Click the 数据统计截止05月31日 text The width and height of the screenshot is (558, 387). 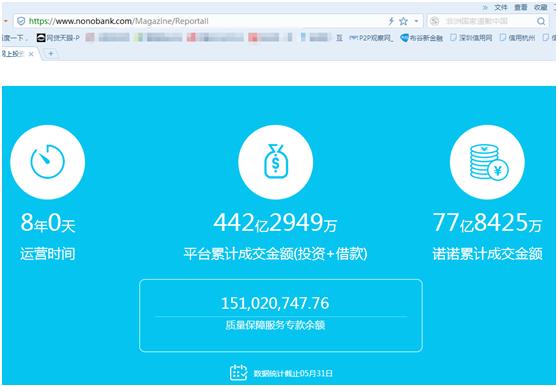(x=293, y=373)
